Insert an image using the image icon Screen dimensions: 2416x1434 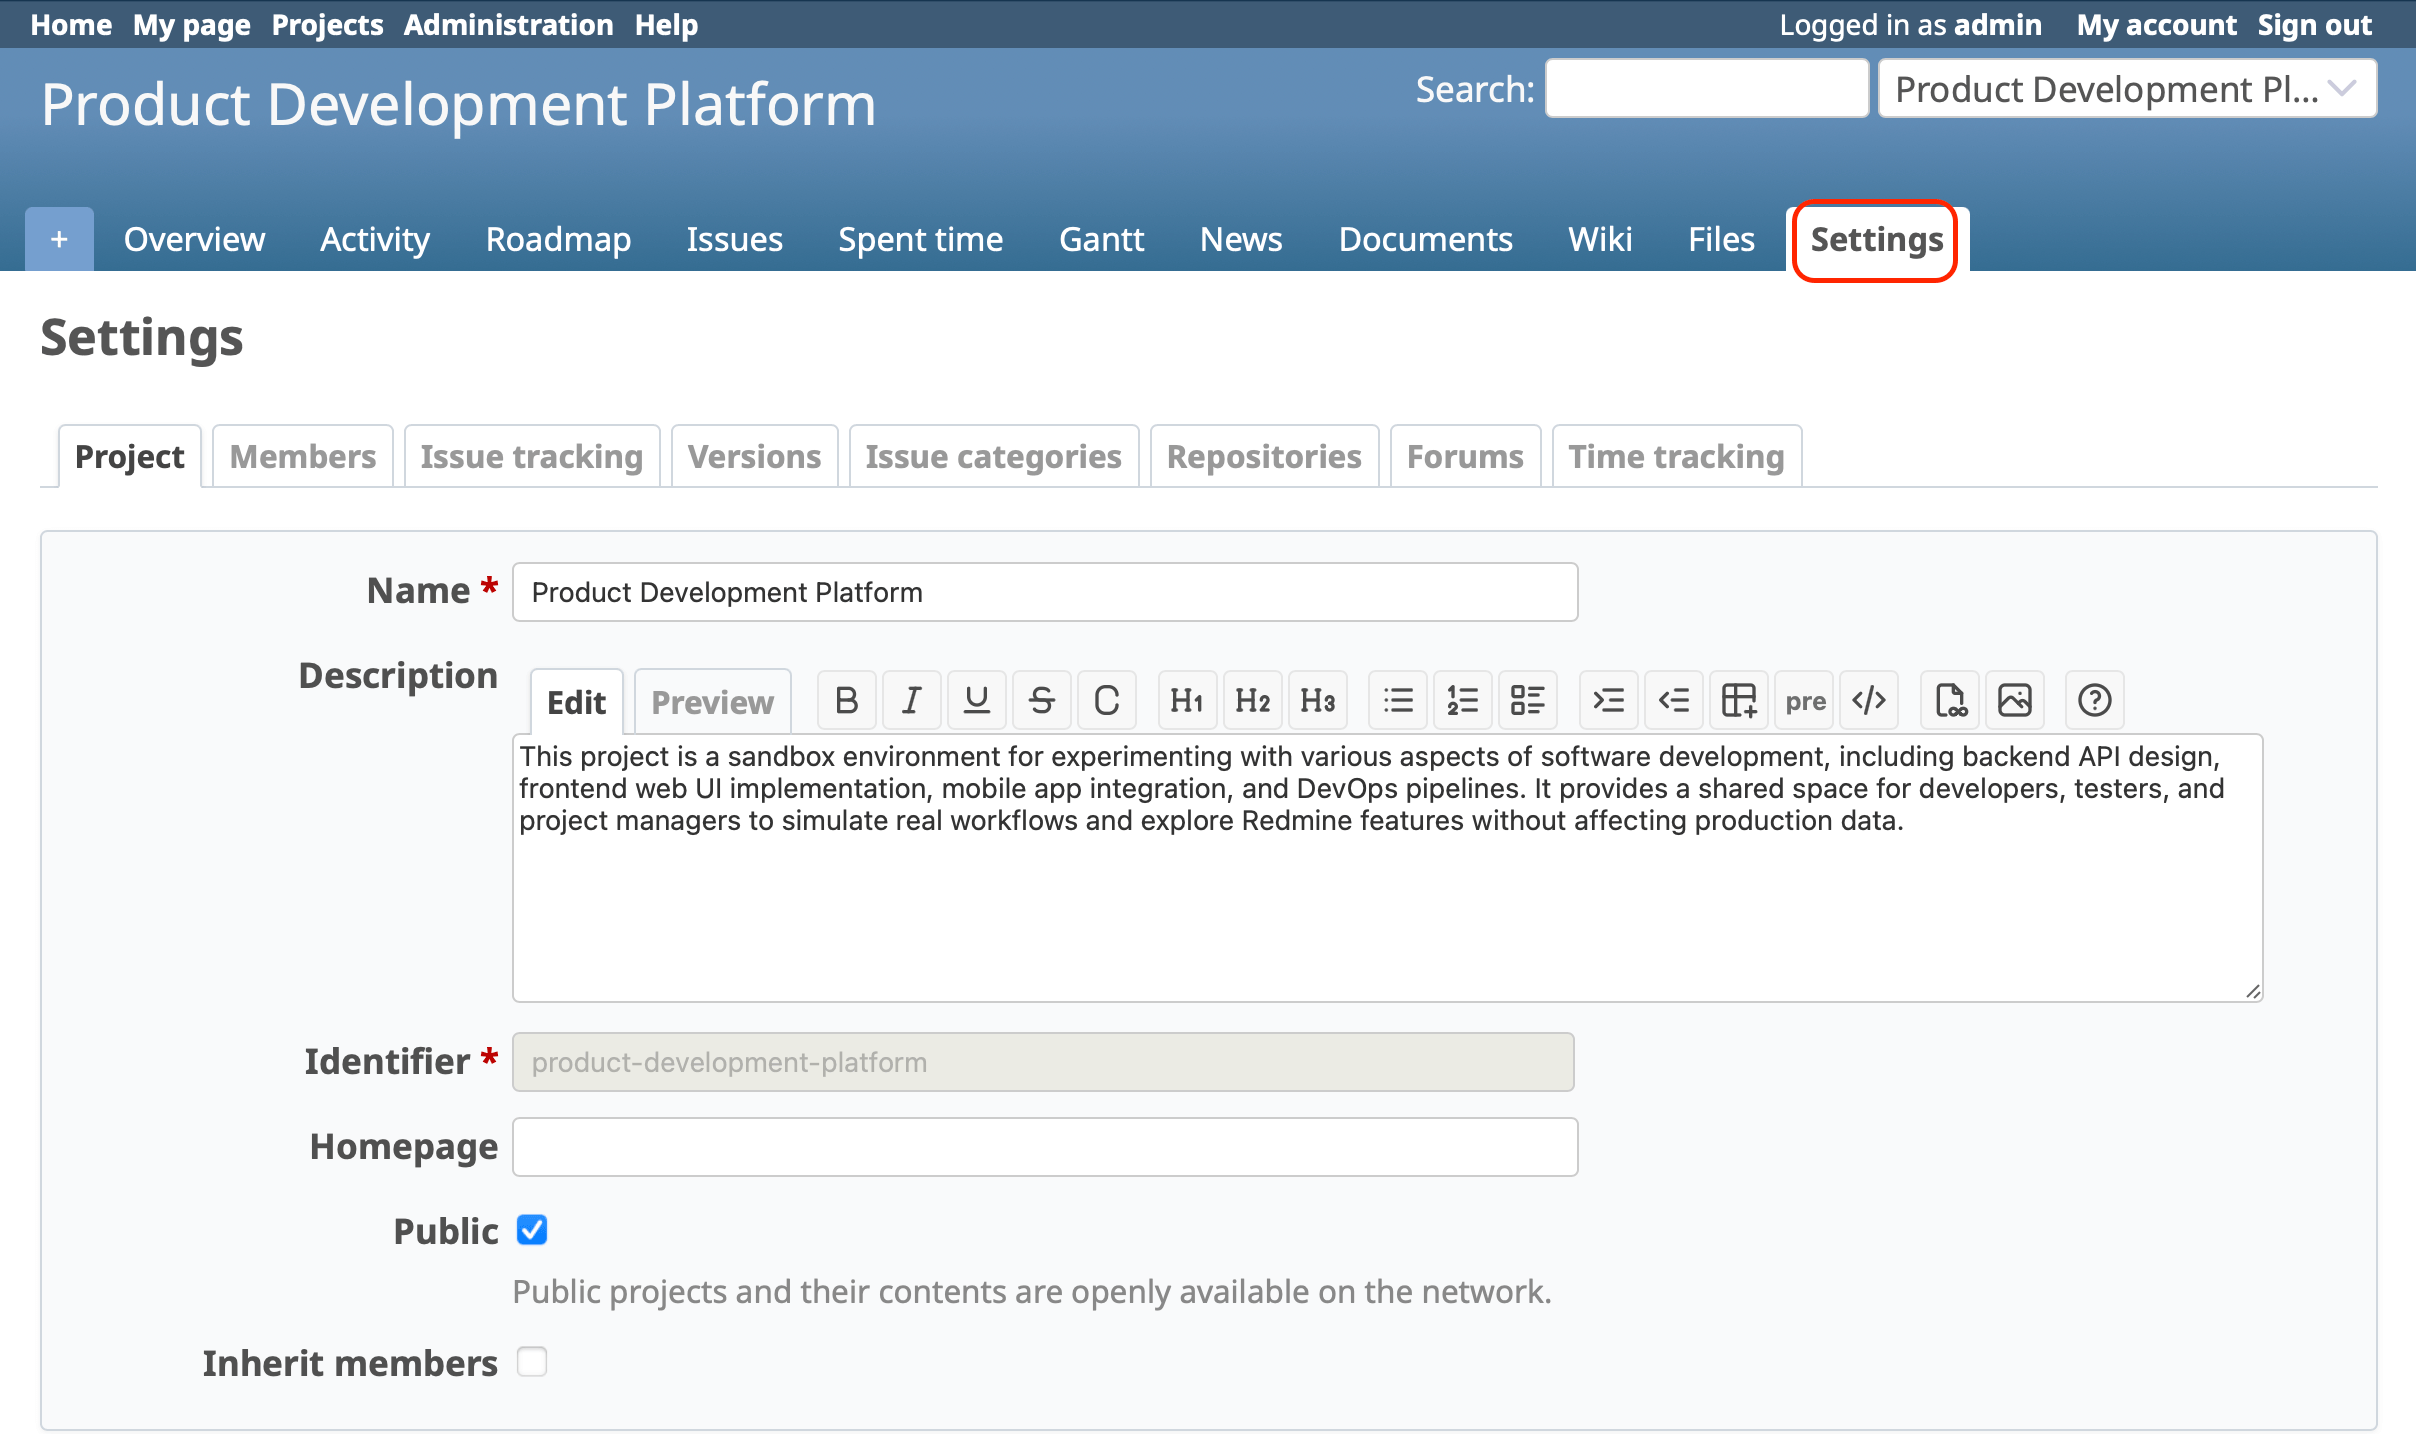tap(2014, 701)
